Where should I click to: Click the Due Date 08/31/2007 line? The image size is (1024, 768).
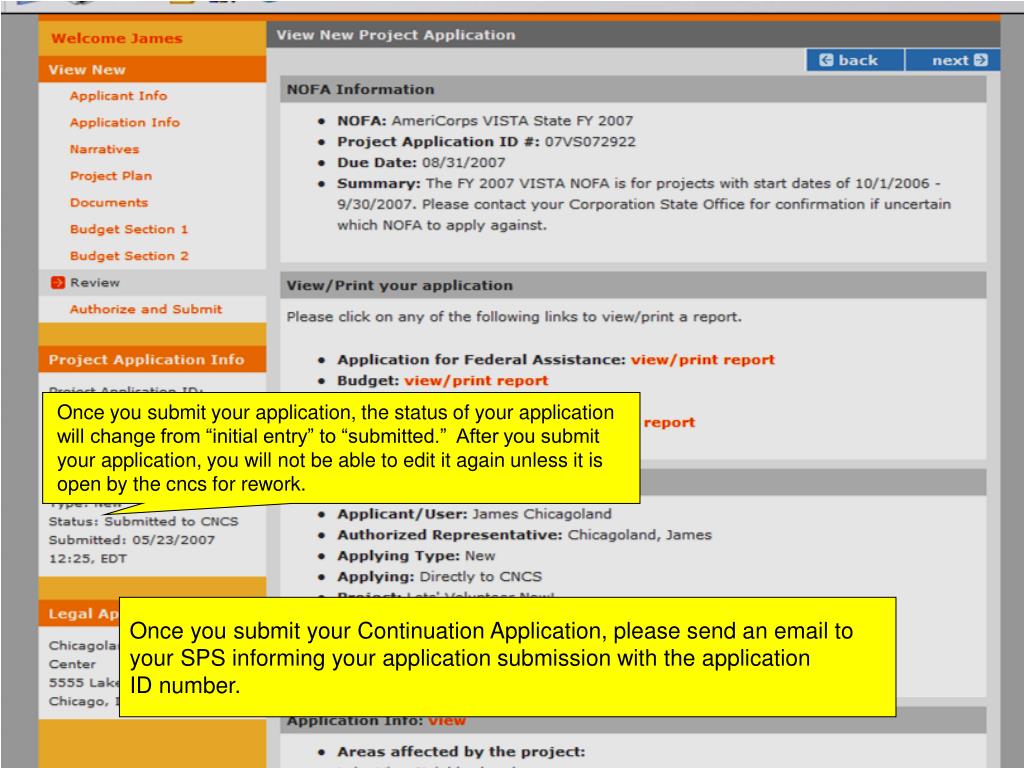pos(421,163)
